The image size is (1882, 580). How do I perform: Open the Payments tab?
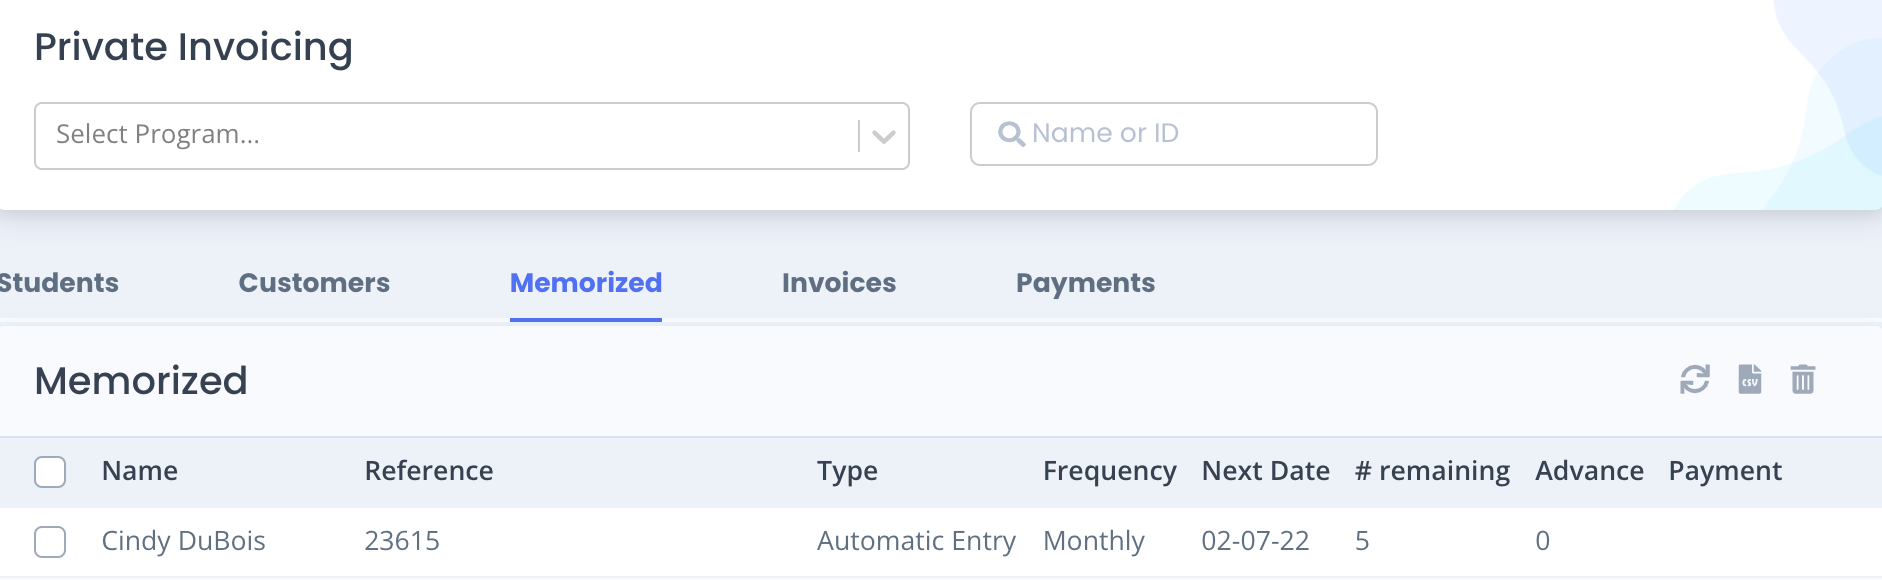1085,283
